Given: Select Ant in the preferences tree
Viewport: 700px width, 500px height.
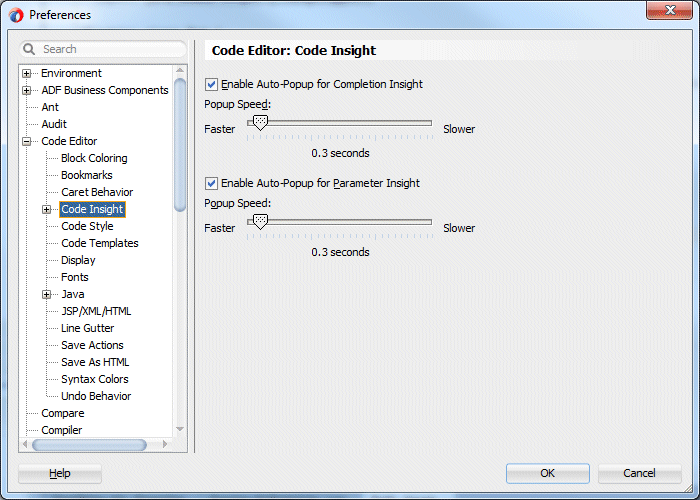Looking at the screenshot, I should pyautogui.click(x=50, y=107).
